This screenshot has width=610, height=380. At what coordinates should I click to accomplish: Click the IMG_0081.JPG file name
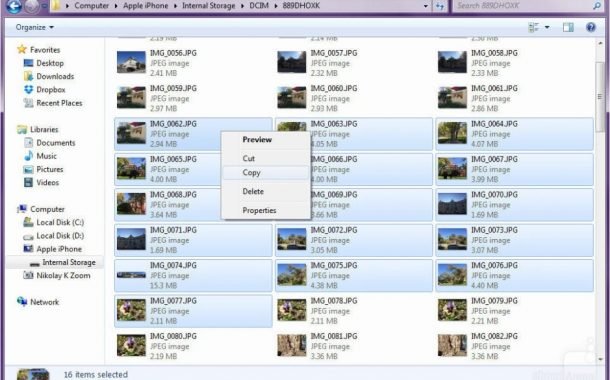[x=333, y=336]
